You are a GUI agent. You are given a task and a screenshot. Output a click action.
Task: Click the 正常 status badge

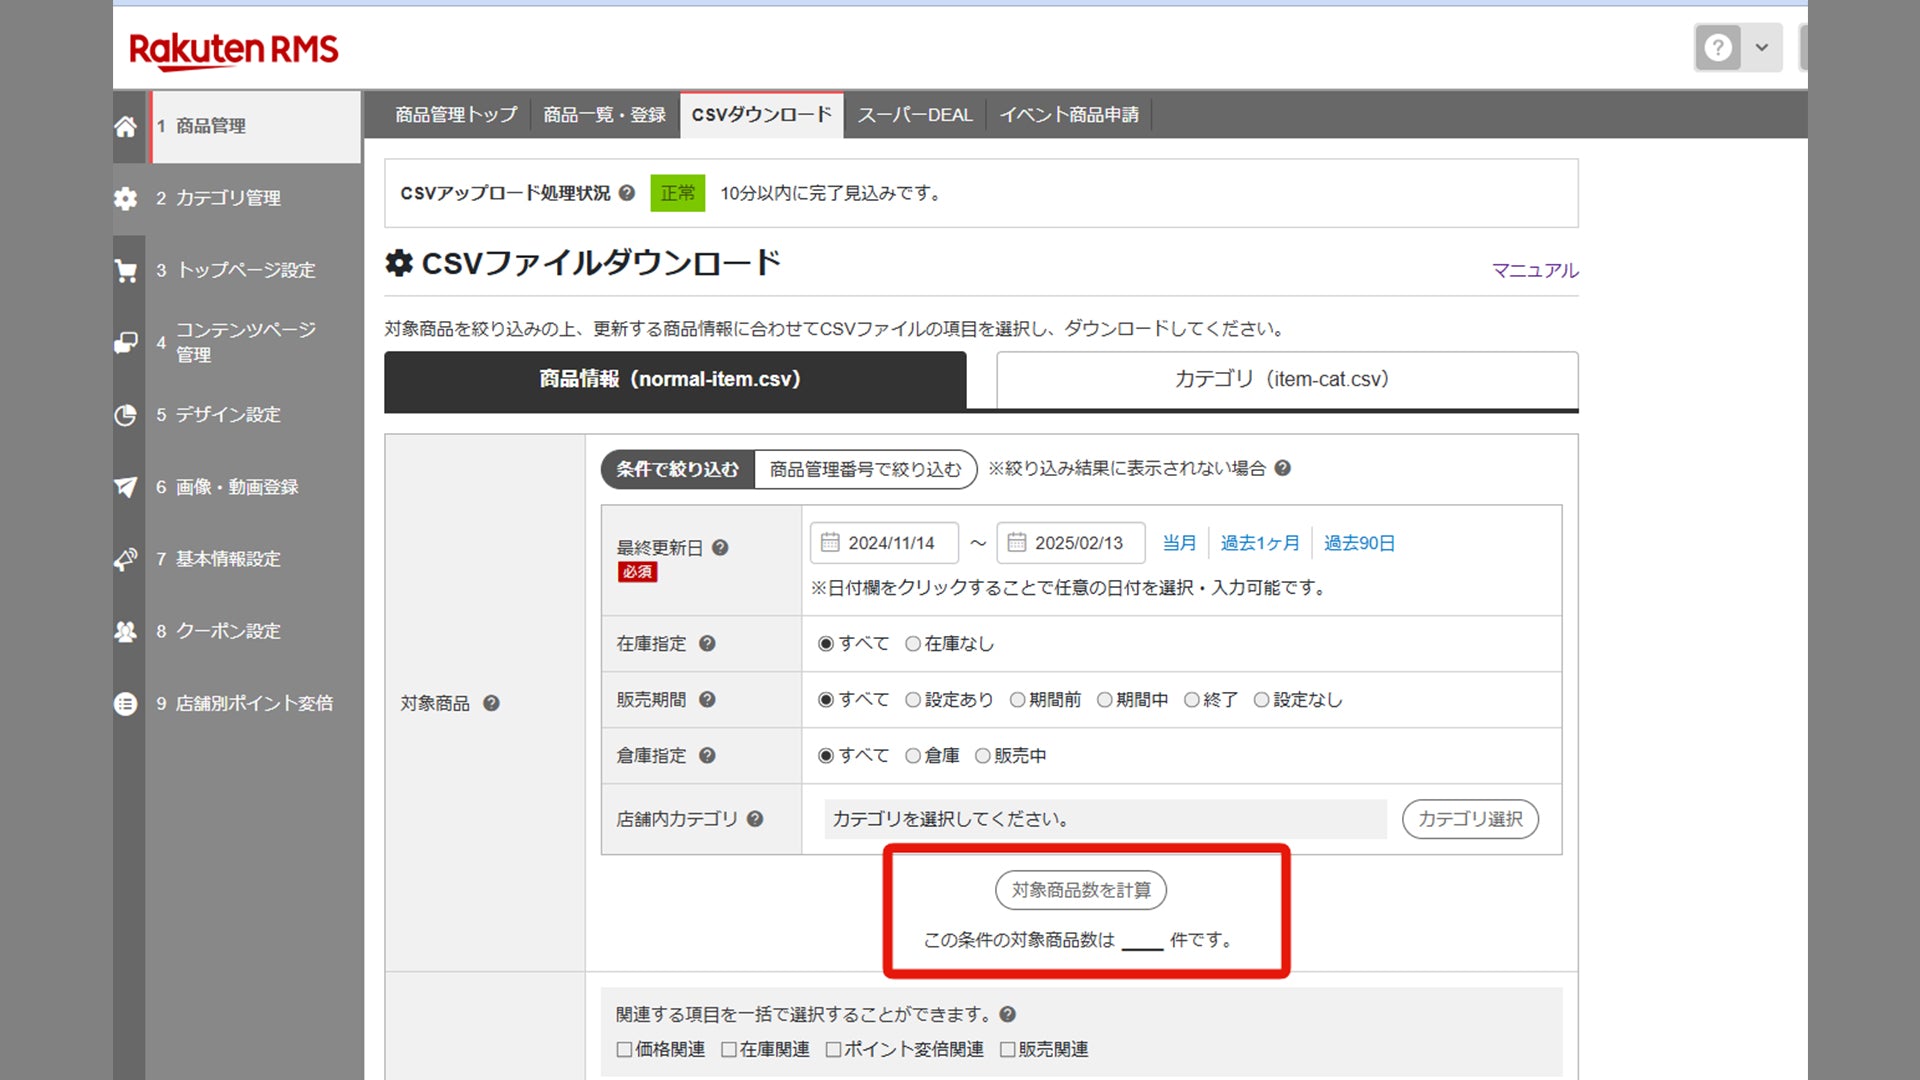677,193
